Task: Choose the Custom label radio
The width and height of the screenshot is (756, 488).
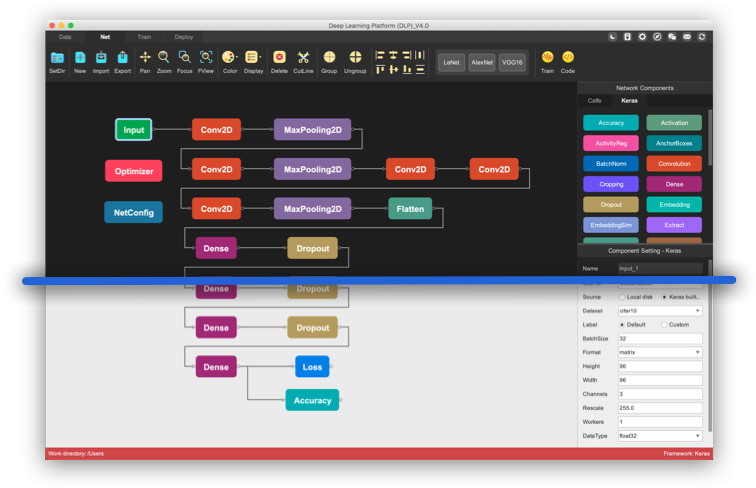Action: 664,325
